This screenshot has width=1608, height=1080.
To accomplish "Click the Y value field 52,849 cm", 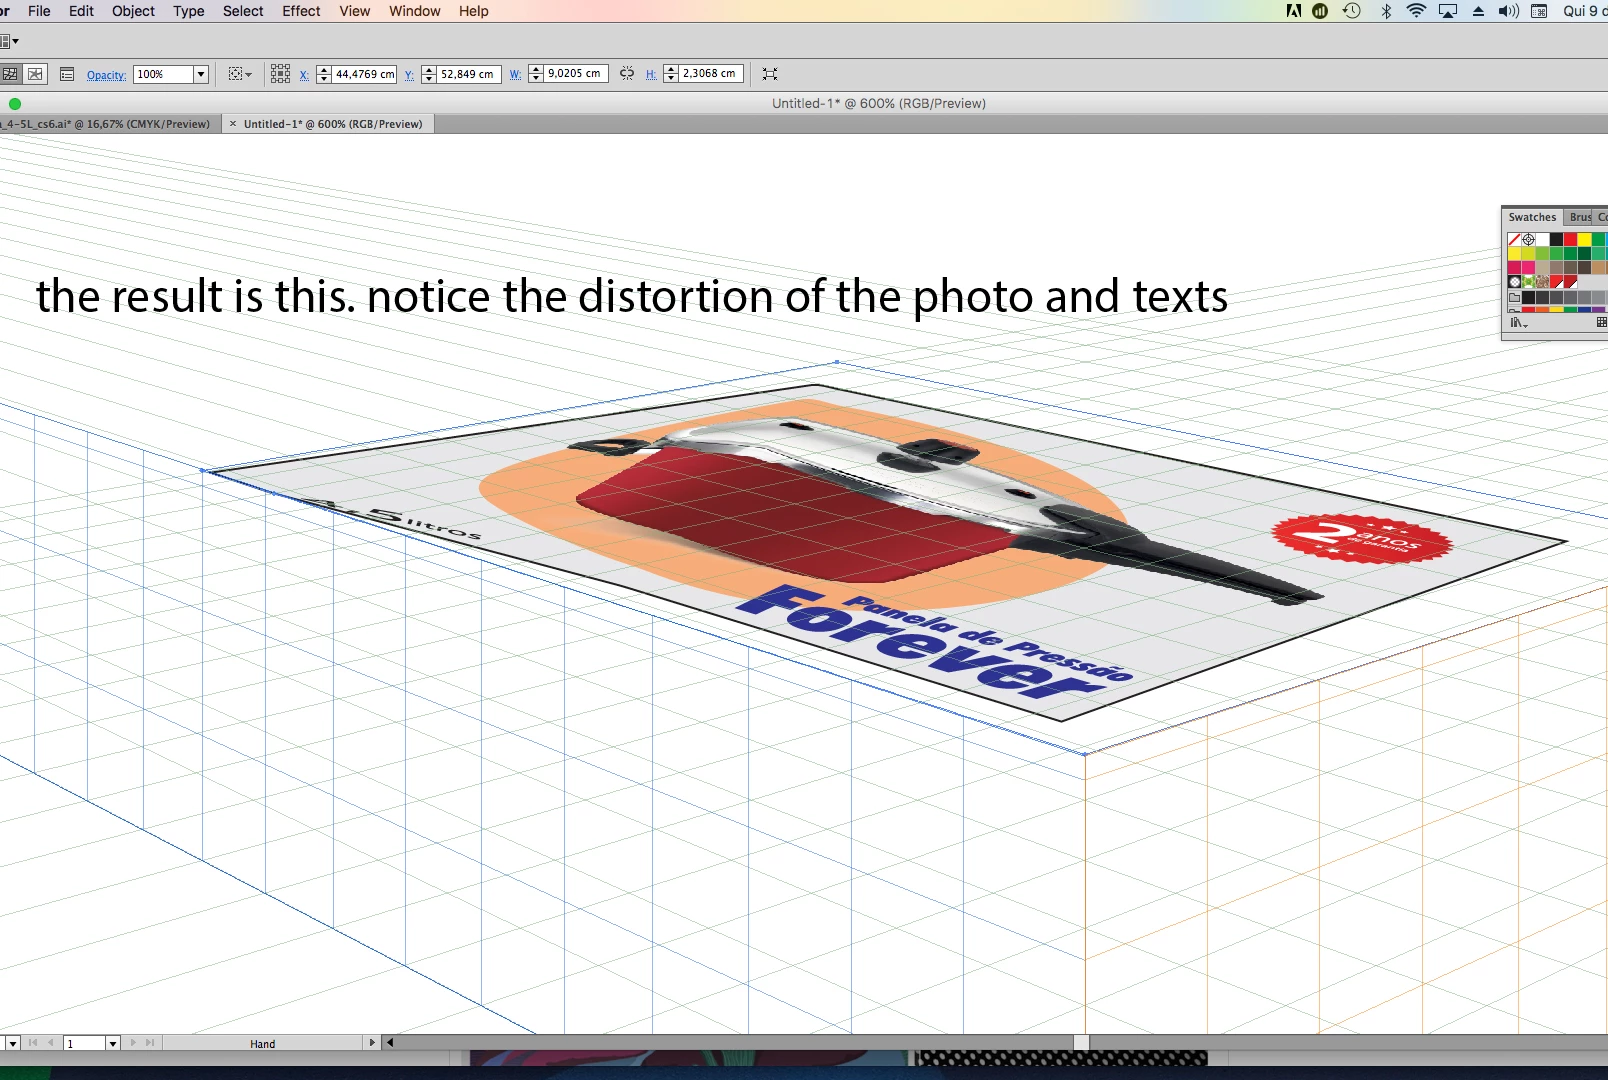I will (469, 74).
